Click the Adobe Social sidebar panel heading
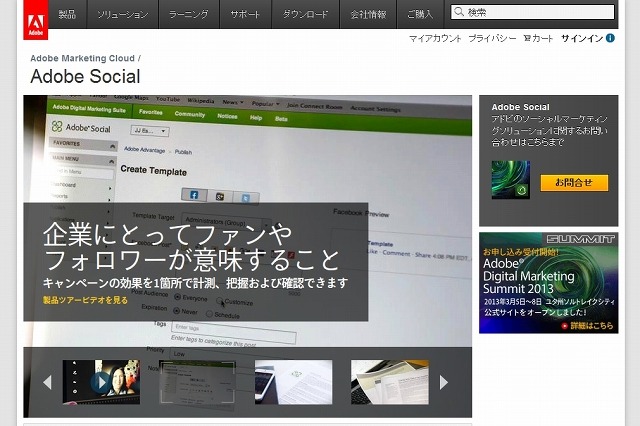640x426 pixels. tap(520, 107)
